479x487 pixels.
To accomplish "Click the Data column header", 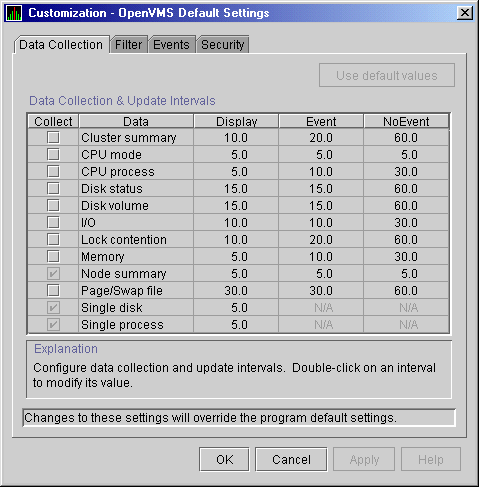I will 136,121.
